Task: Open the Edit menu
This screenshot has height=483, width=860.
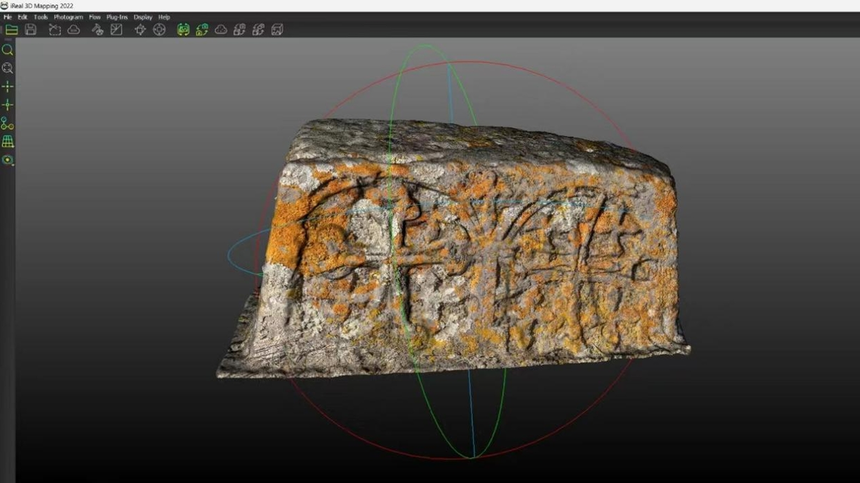Action: [22, 17]
